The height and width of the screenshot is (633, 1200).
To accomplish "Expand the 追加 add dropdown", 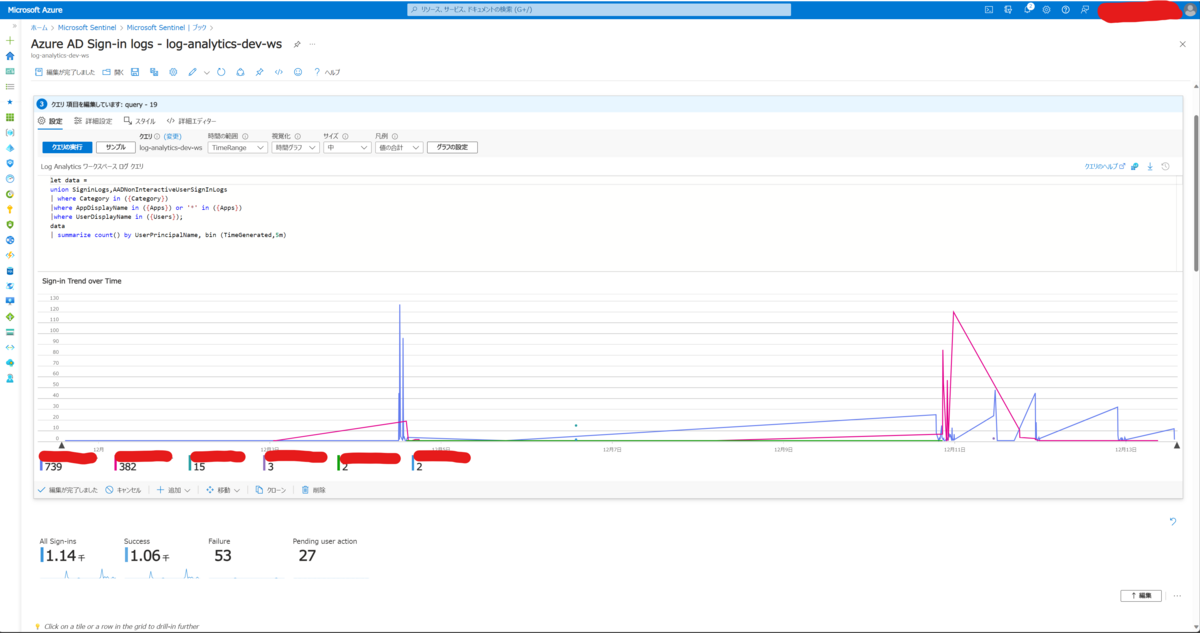I will (173, 490).
